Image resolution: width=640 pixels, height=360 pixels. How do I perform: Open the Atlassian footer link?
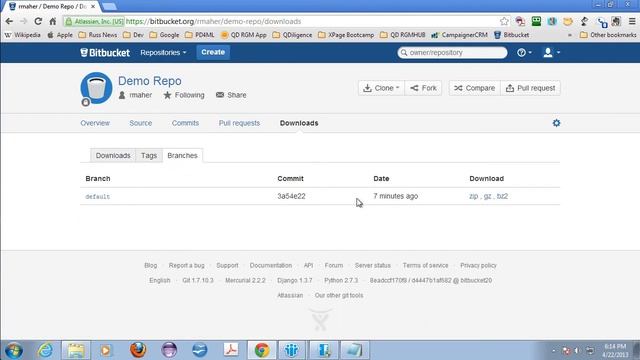pos(290,296)
